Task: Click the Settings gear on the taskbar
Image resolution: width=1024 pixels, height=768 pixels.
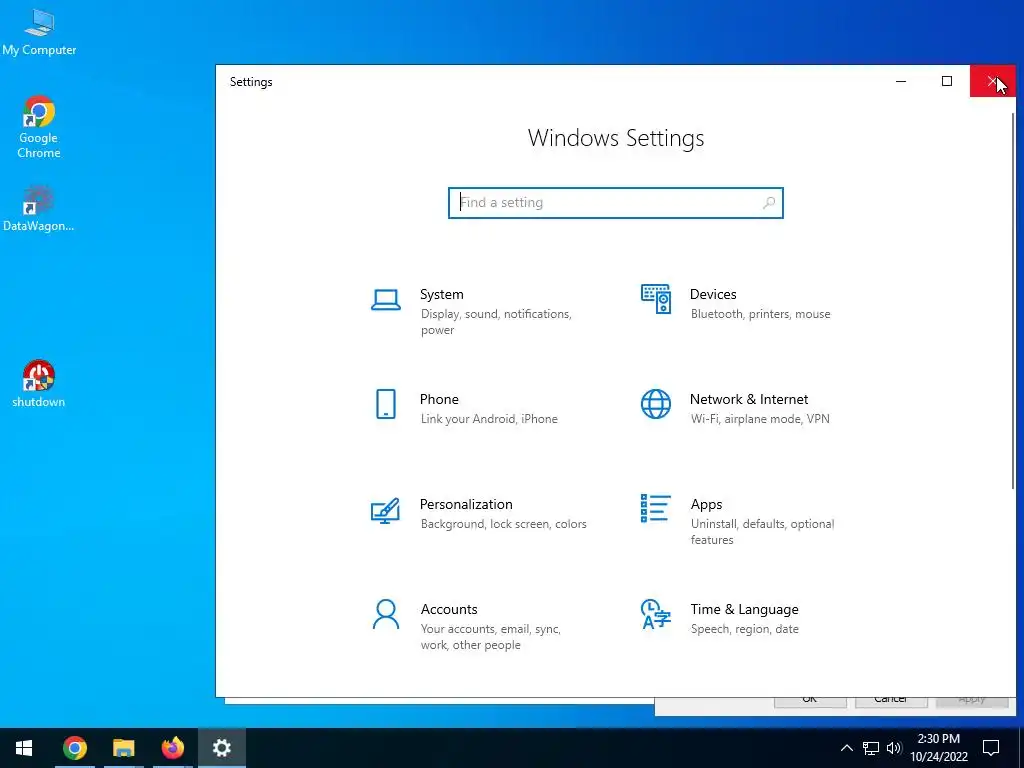Action: pos(222,748)
